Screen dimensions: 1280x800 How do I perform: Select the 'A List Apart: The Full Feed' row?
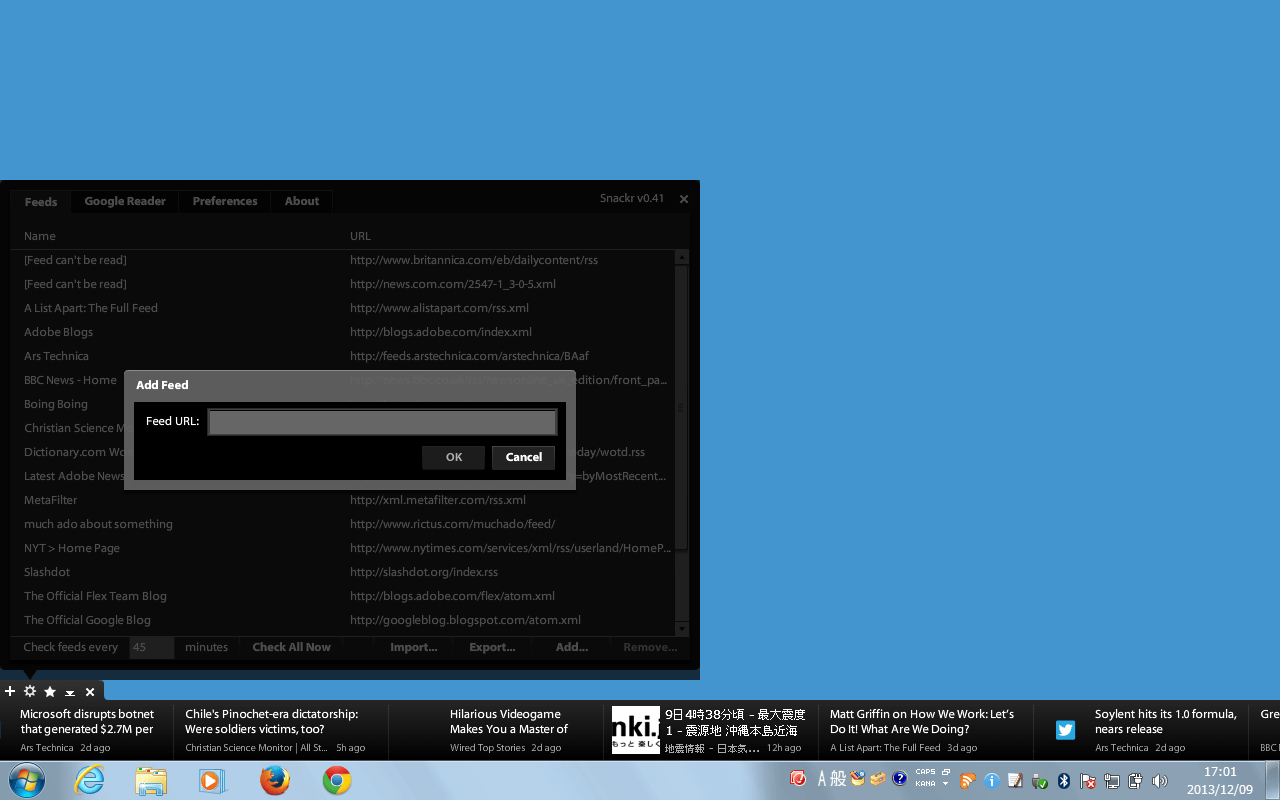click(343, 308)
